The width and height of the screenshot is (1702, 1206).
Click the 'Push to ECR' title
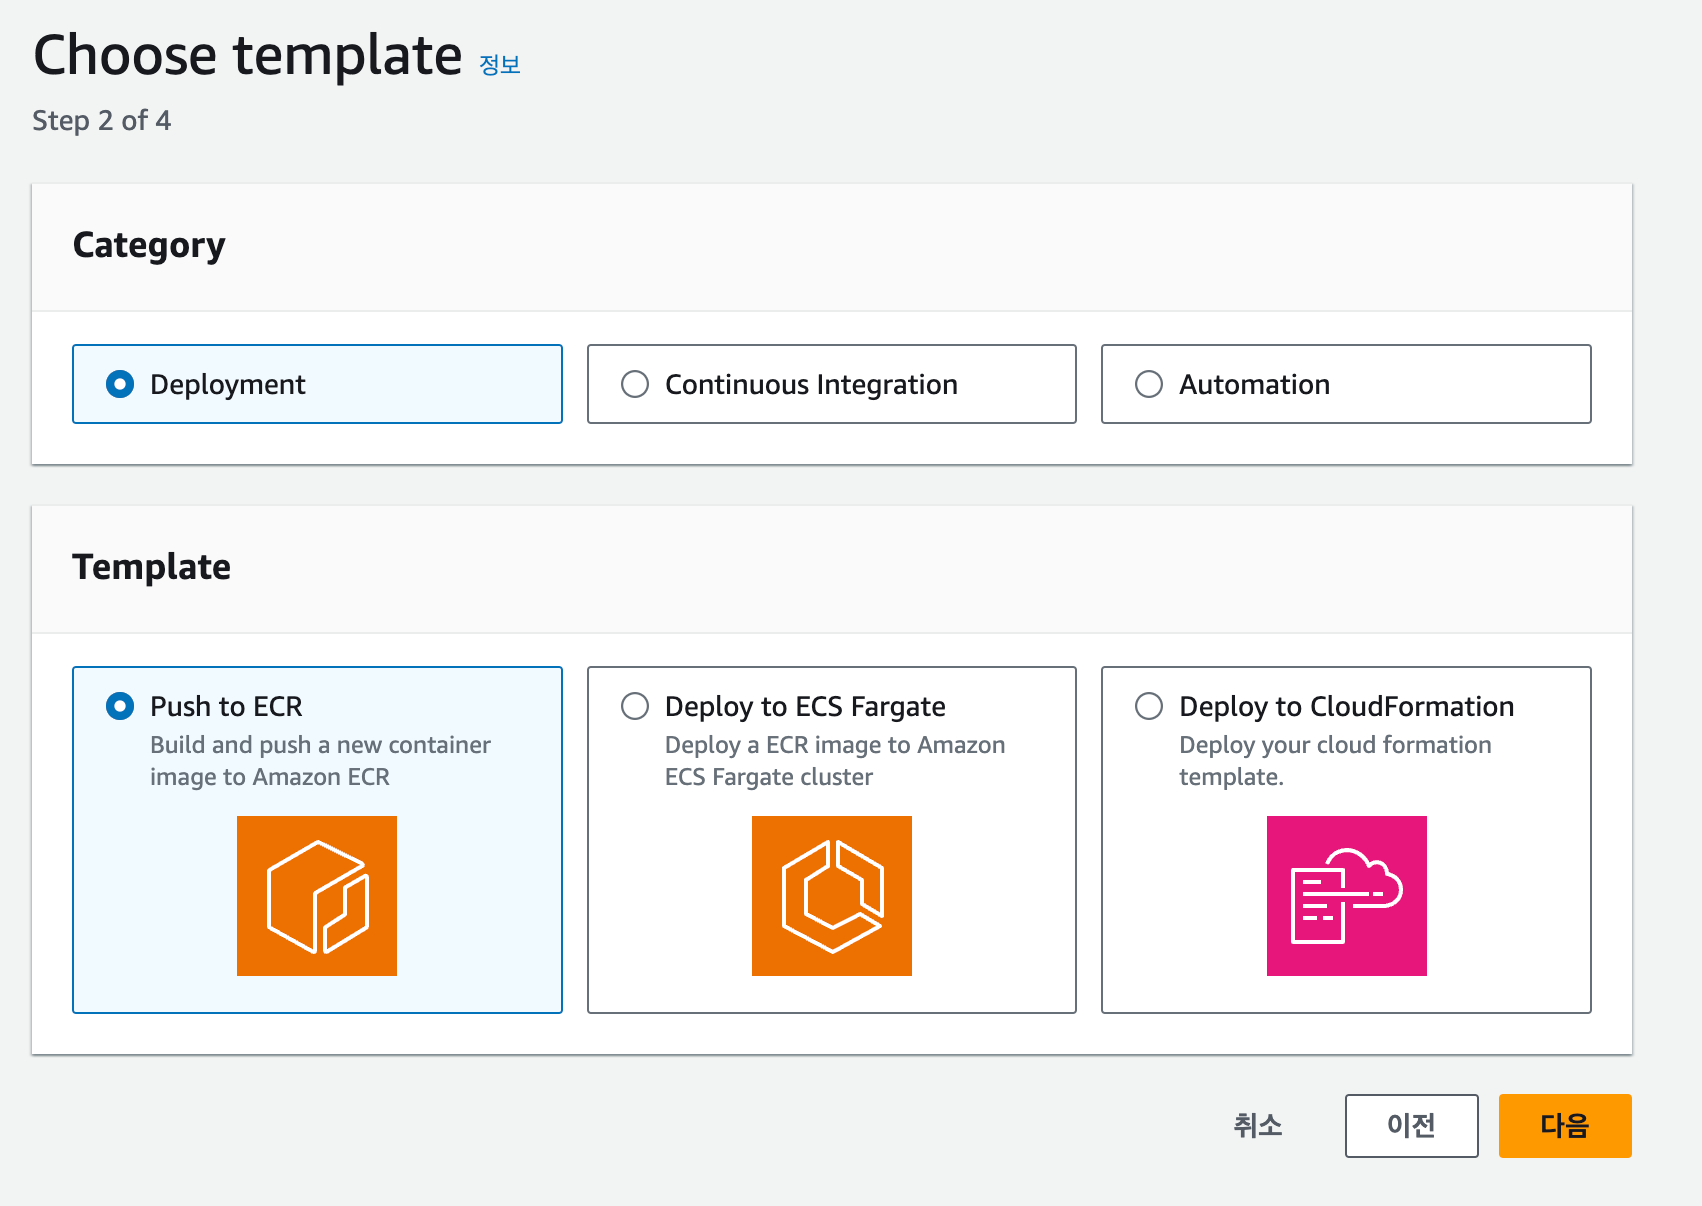[226, 706]
